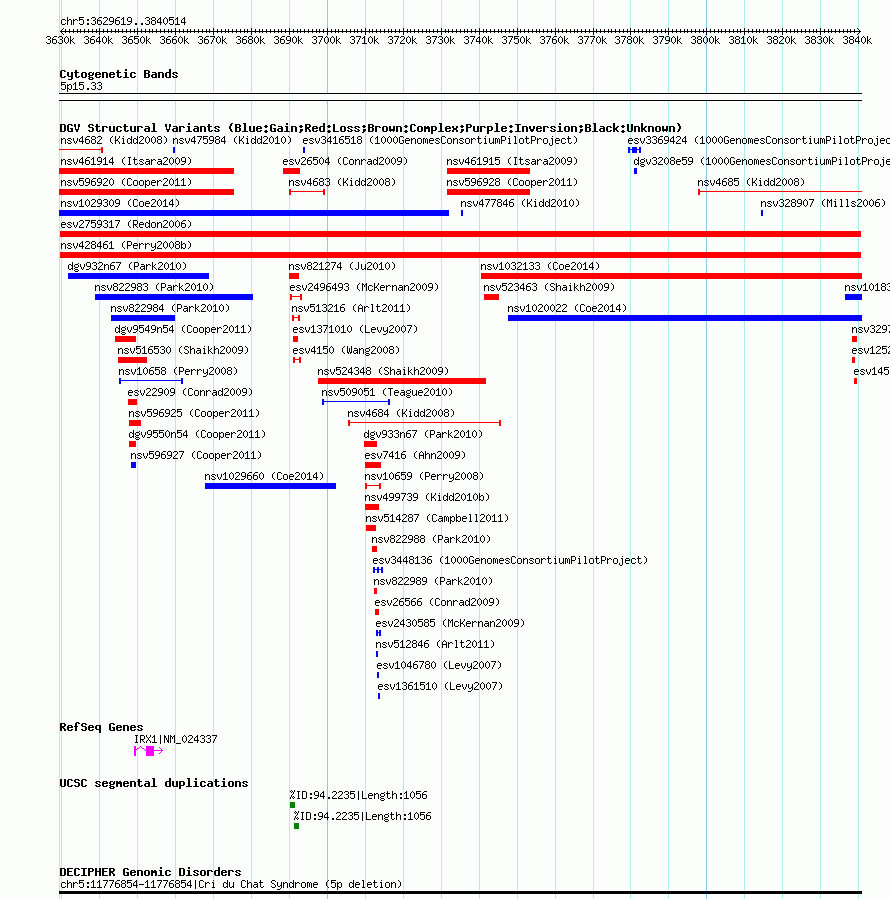Click the DGV Structural Variants track title
The height and width of the screenshot is (899, 890).
coord(370,128)
